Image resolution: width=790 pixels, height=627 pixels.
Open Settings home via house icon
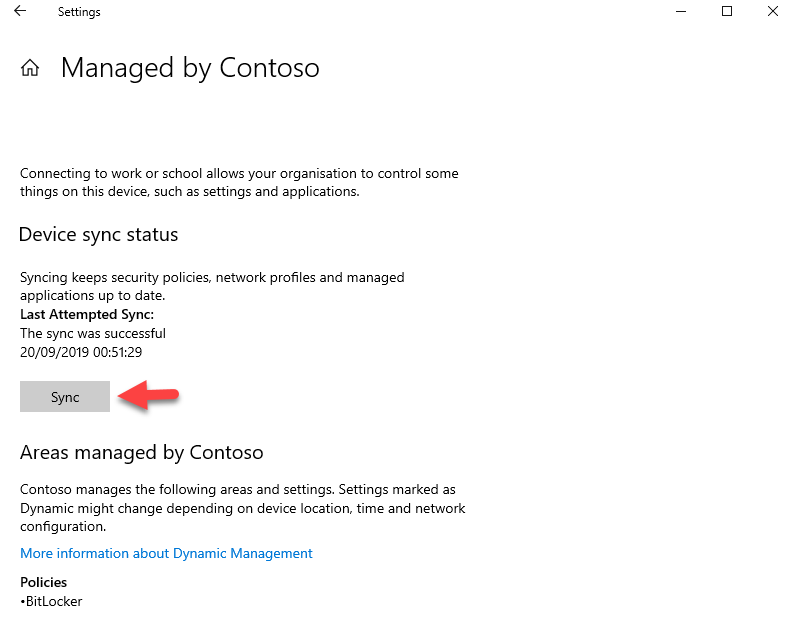[x=30, y=68]
